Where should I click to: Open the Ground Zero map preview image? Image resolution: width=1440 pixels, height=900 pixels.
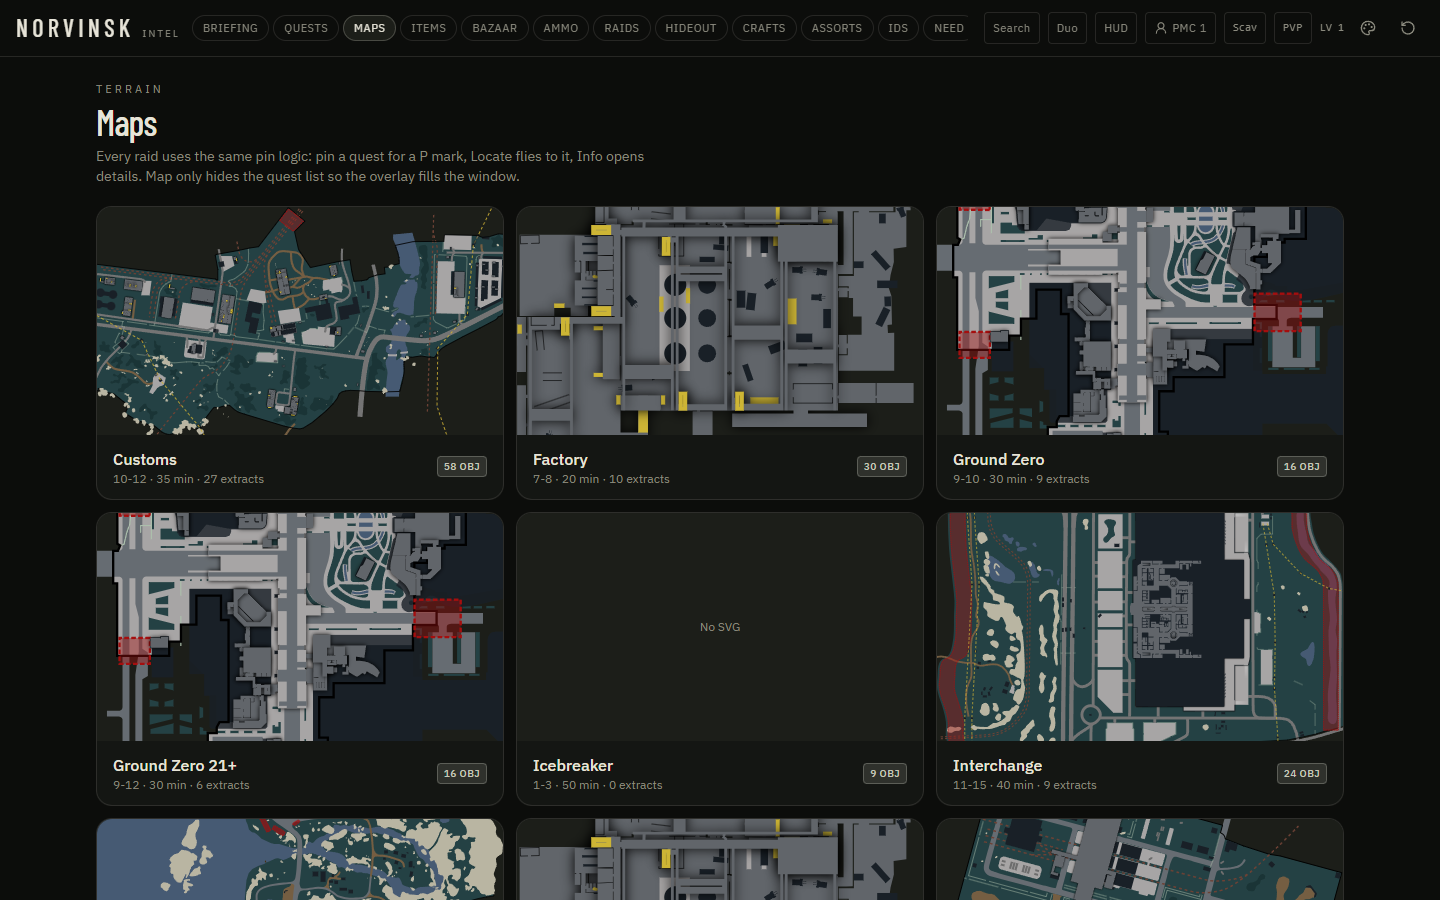[x=1140, y=321]
